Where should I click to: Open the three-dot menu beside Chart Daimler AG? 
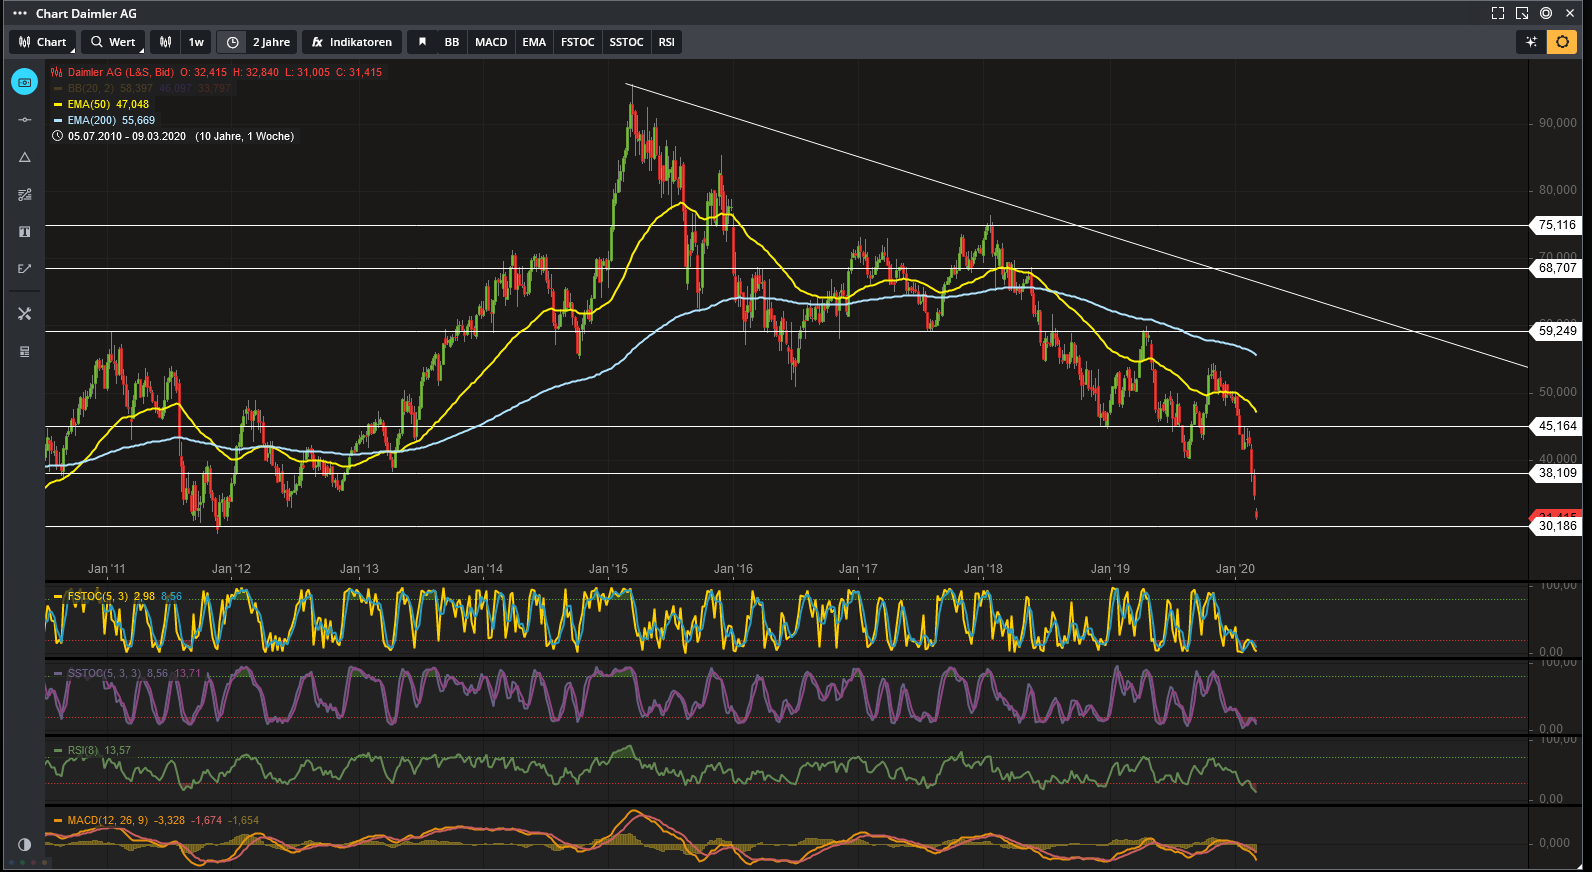pos(20,13)
